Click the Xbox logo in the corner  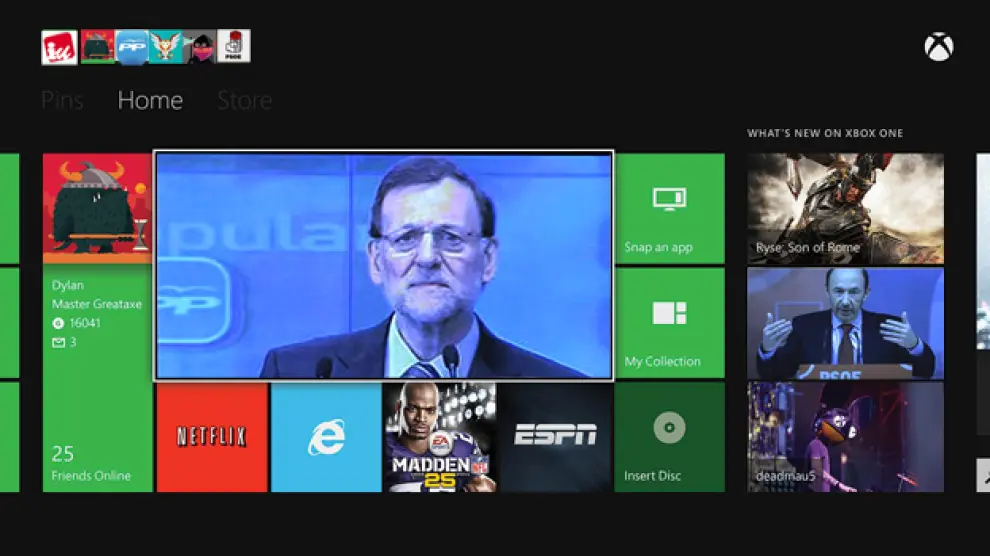pyautogui.click(x=938, y=47)
